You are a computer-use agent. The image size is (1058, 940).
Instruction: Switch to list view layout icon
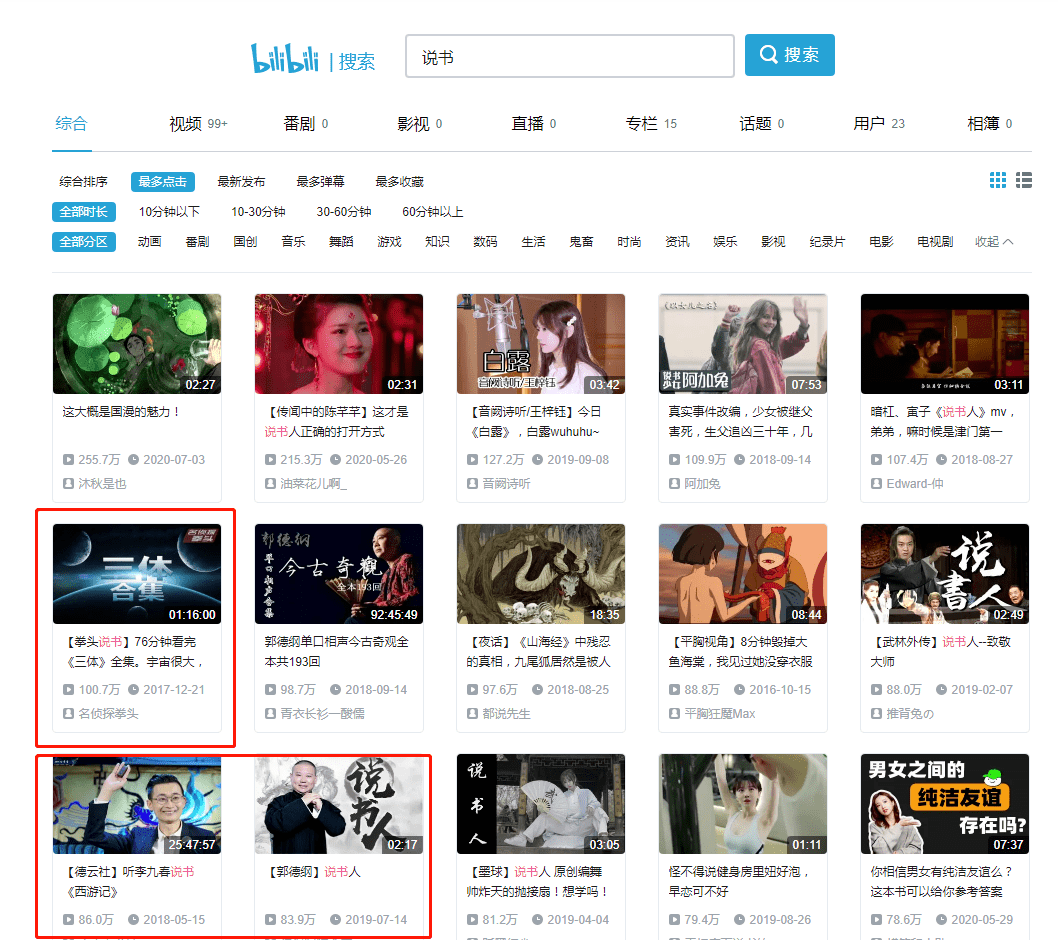tap(1023, 180)
